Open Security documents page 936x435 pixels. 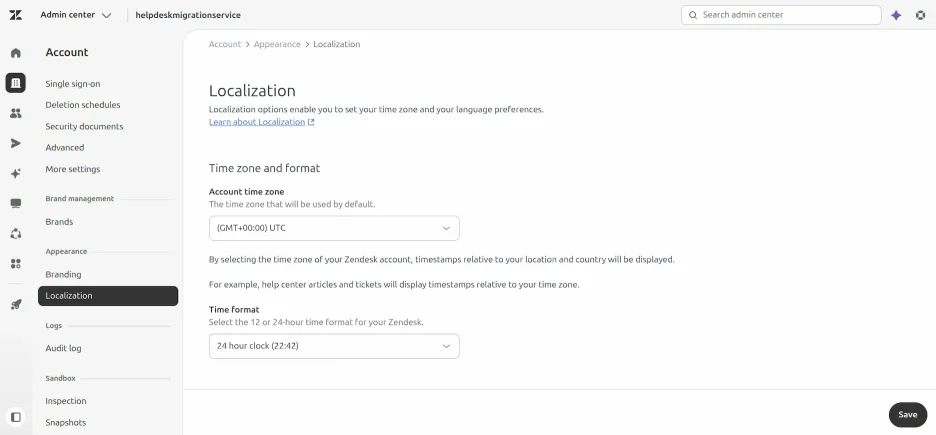[84, 127]
